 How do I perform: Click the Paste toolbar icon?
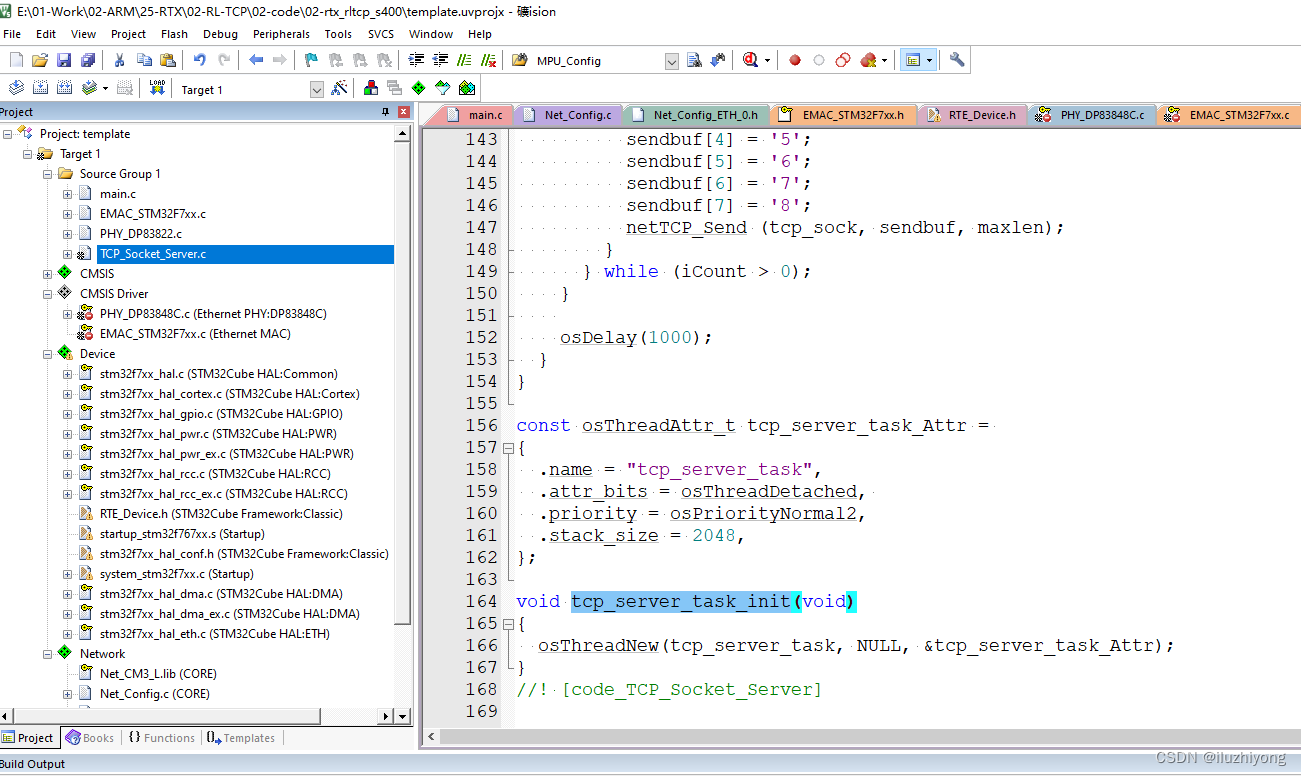coord(167,60)
